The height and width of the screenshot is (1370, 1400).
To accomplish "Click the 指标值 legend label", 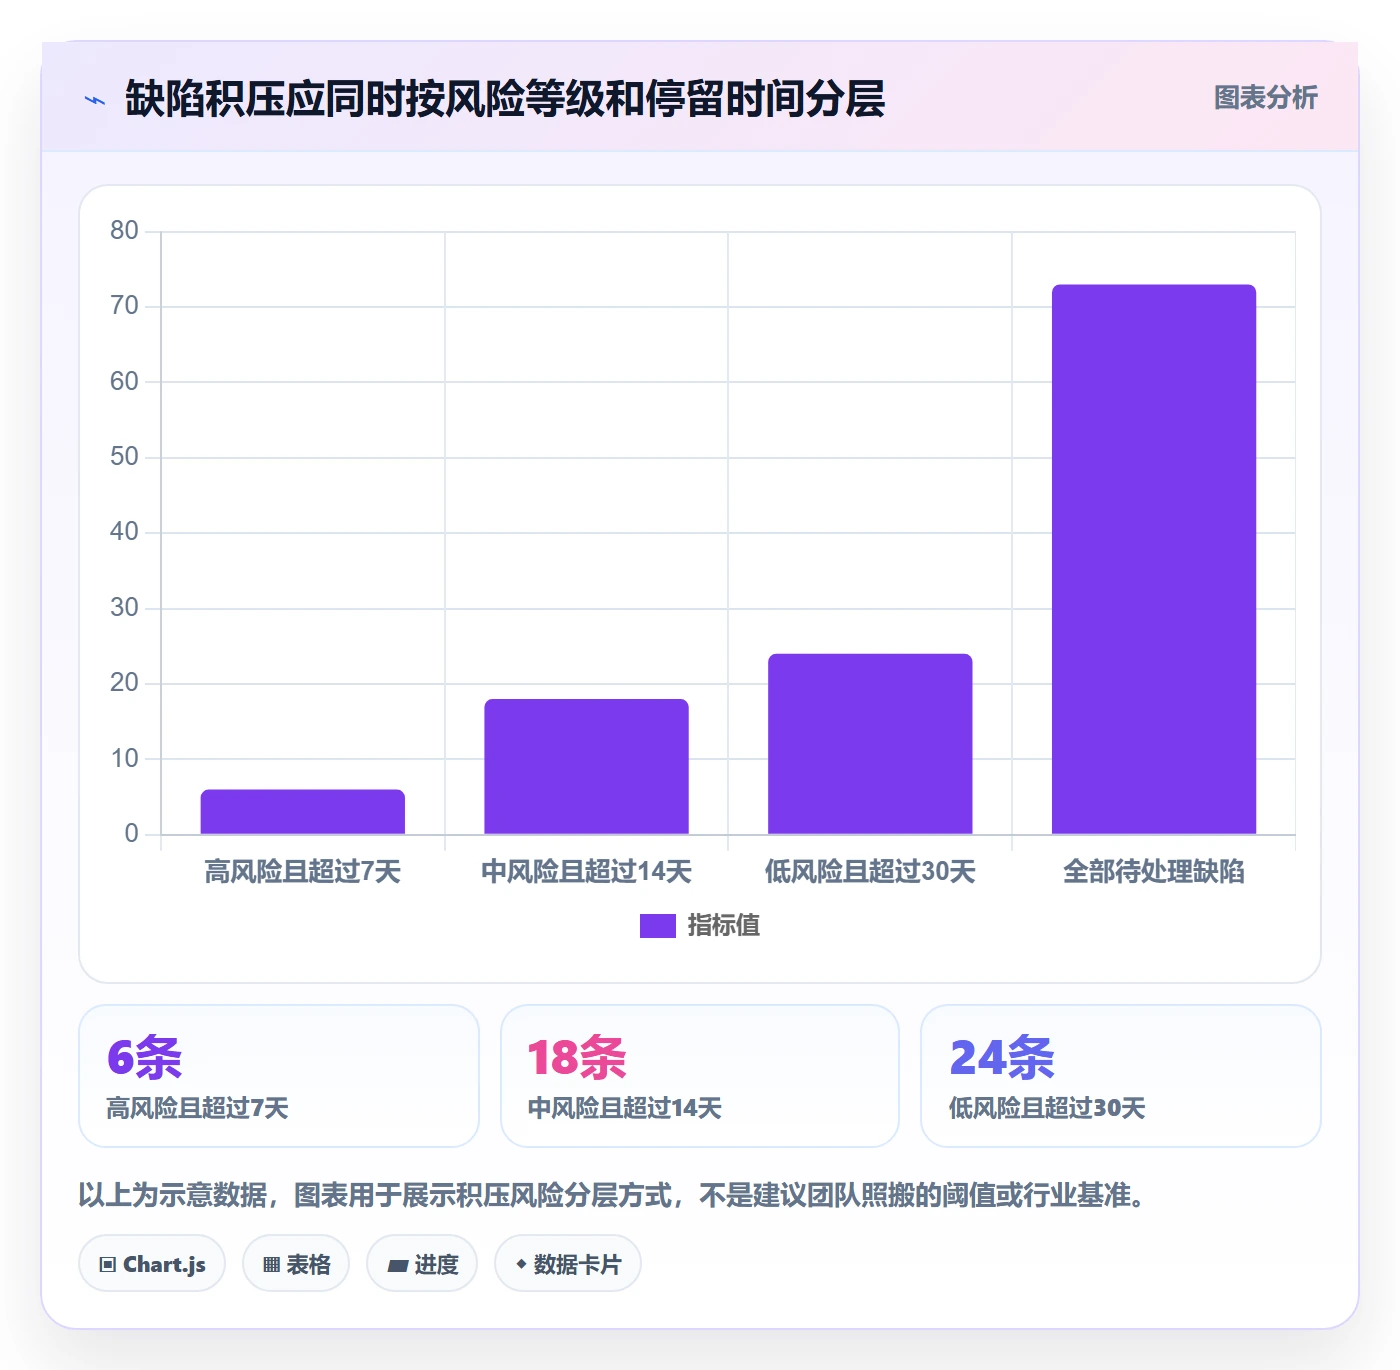I will tap(724, 926).
